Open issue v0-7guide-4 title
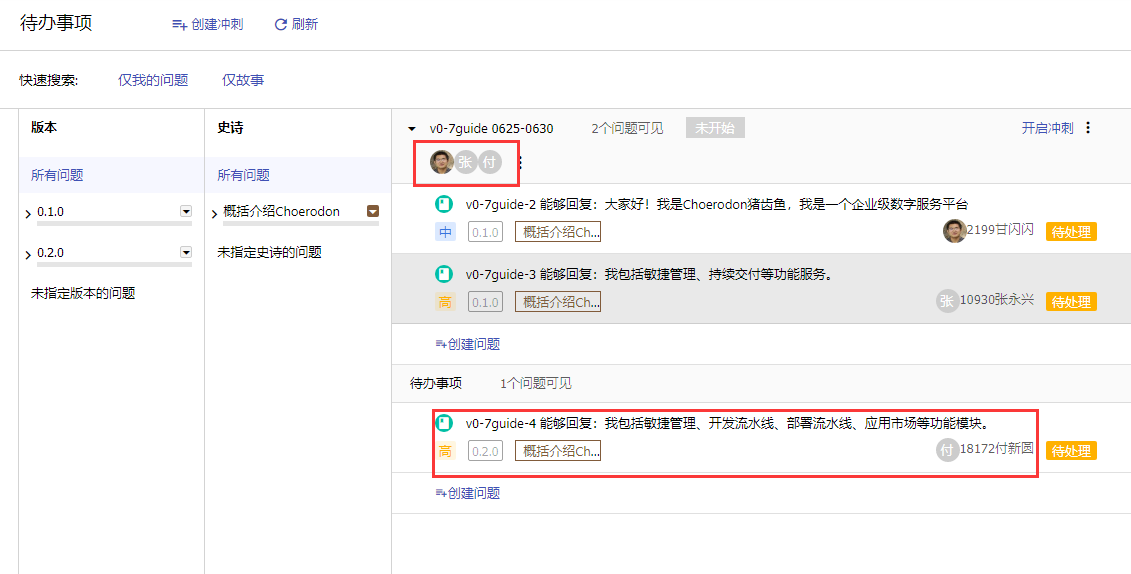The width and height of the screenshot is (1131, 574). tap(728, 423)
